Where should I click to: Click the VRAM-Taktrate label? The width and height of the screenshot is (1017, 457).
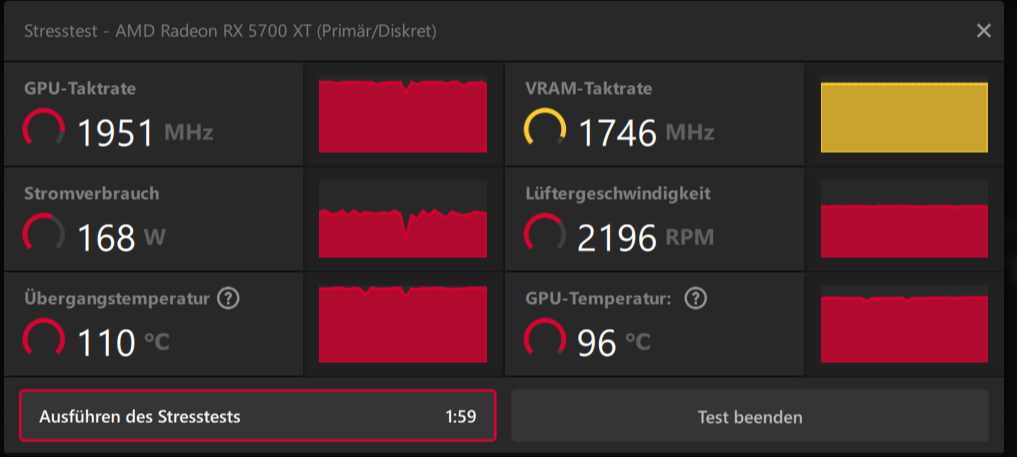point(588,89)
